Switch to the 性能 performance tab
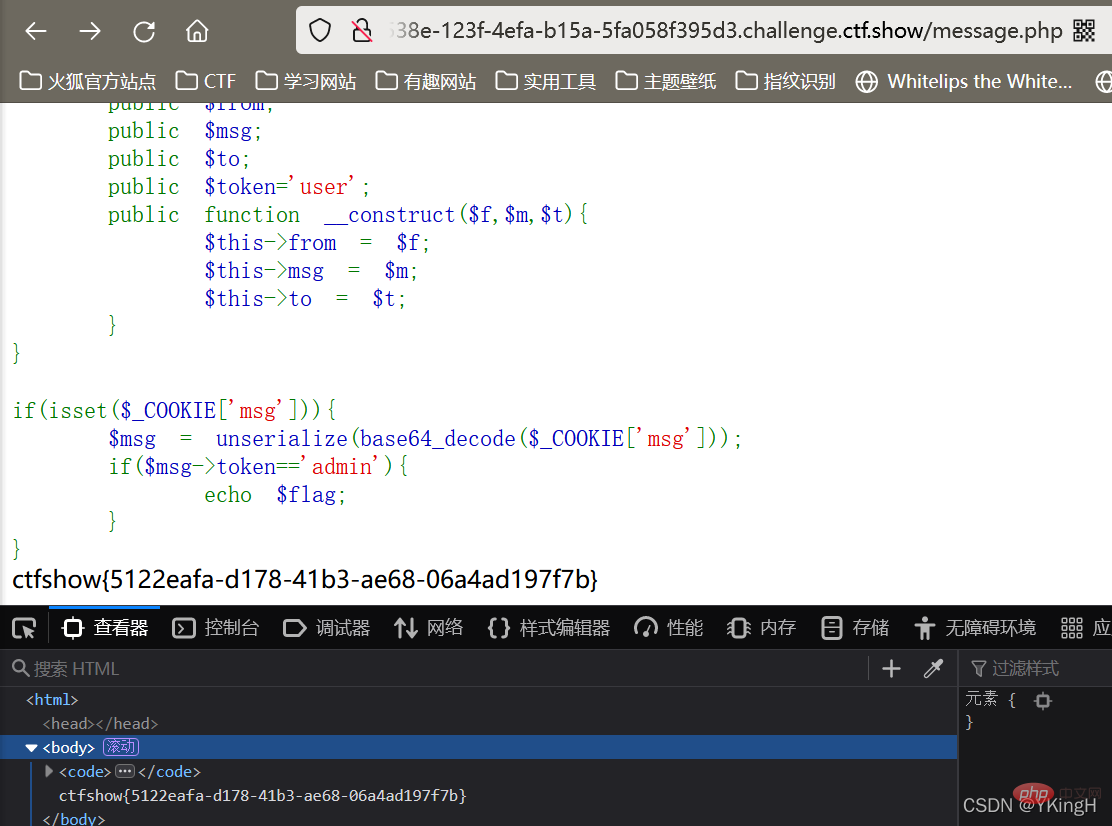1112x826 pixels. (x=668, y=628)
